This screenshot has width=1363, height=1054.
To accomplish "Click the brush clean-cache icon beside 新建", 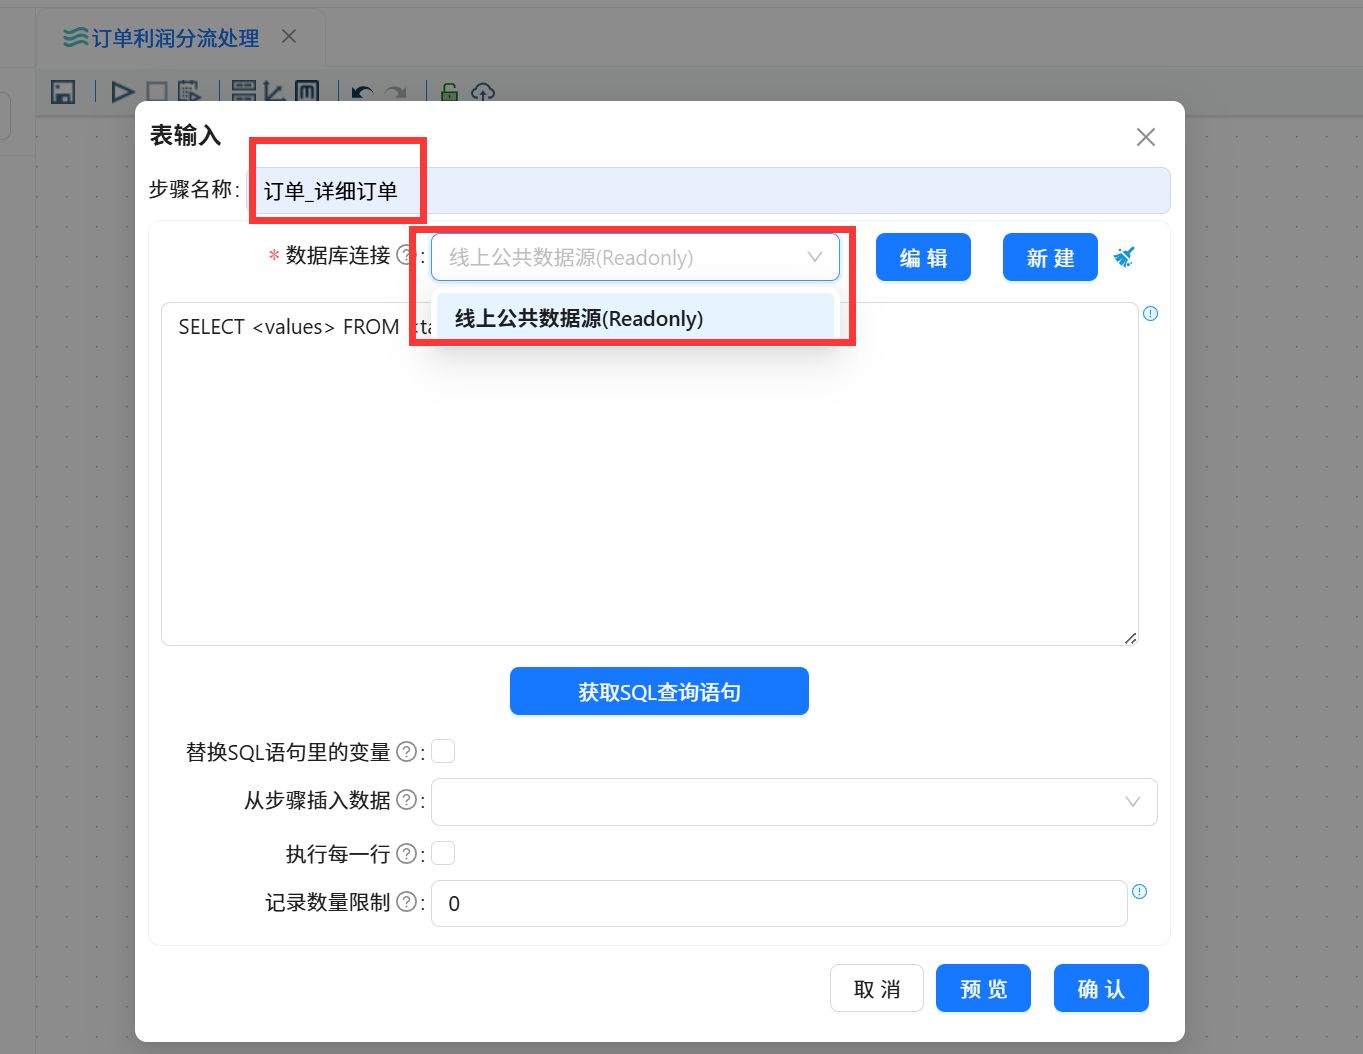I will [x=1124, y=257].
